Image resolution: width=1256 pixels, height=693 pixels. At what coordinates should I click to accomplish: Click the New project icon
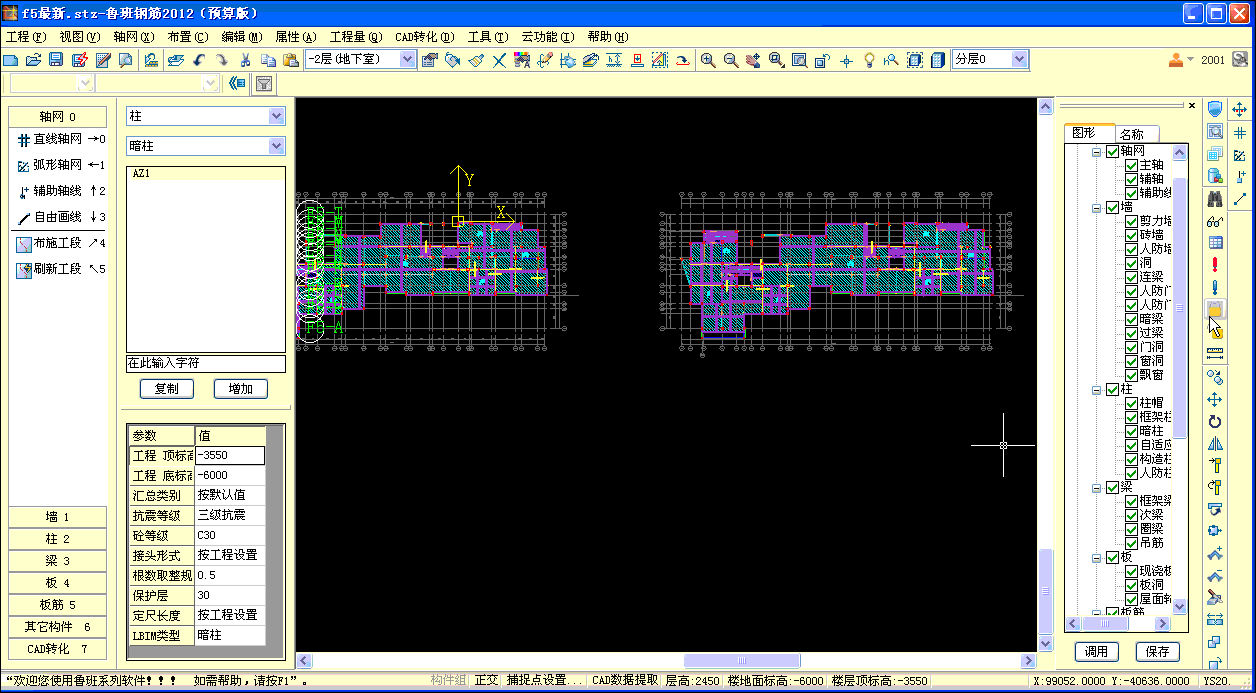pyautogui.click(x=12, y=60)
